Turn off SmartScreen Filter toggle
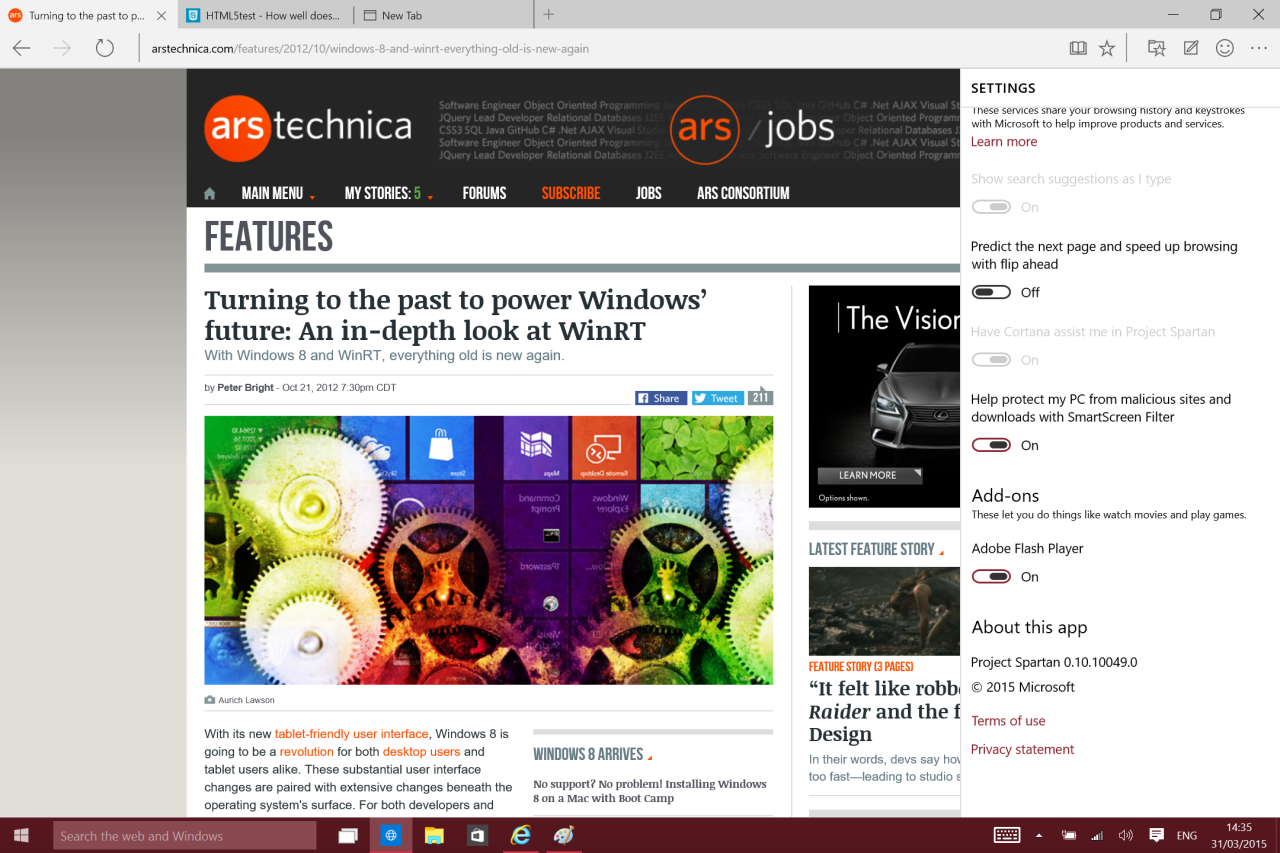 coord(991,445)
